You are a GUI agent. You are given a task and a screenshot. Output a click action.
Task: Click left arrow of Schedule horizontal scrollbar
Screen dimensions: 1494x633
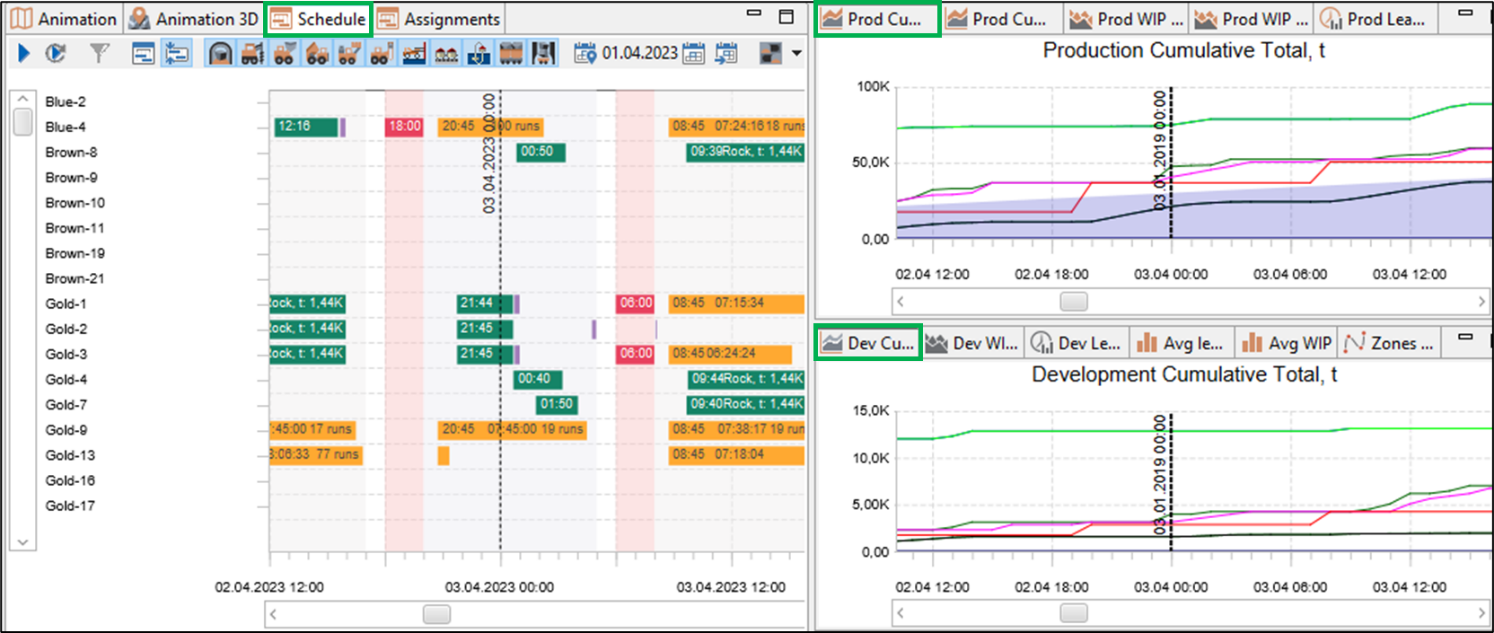pos(275,615)
